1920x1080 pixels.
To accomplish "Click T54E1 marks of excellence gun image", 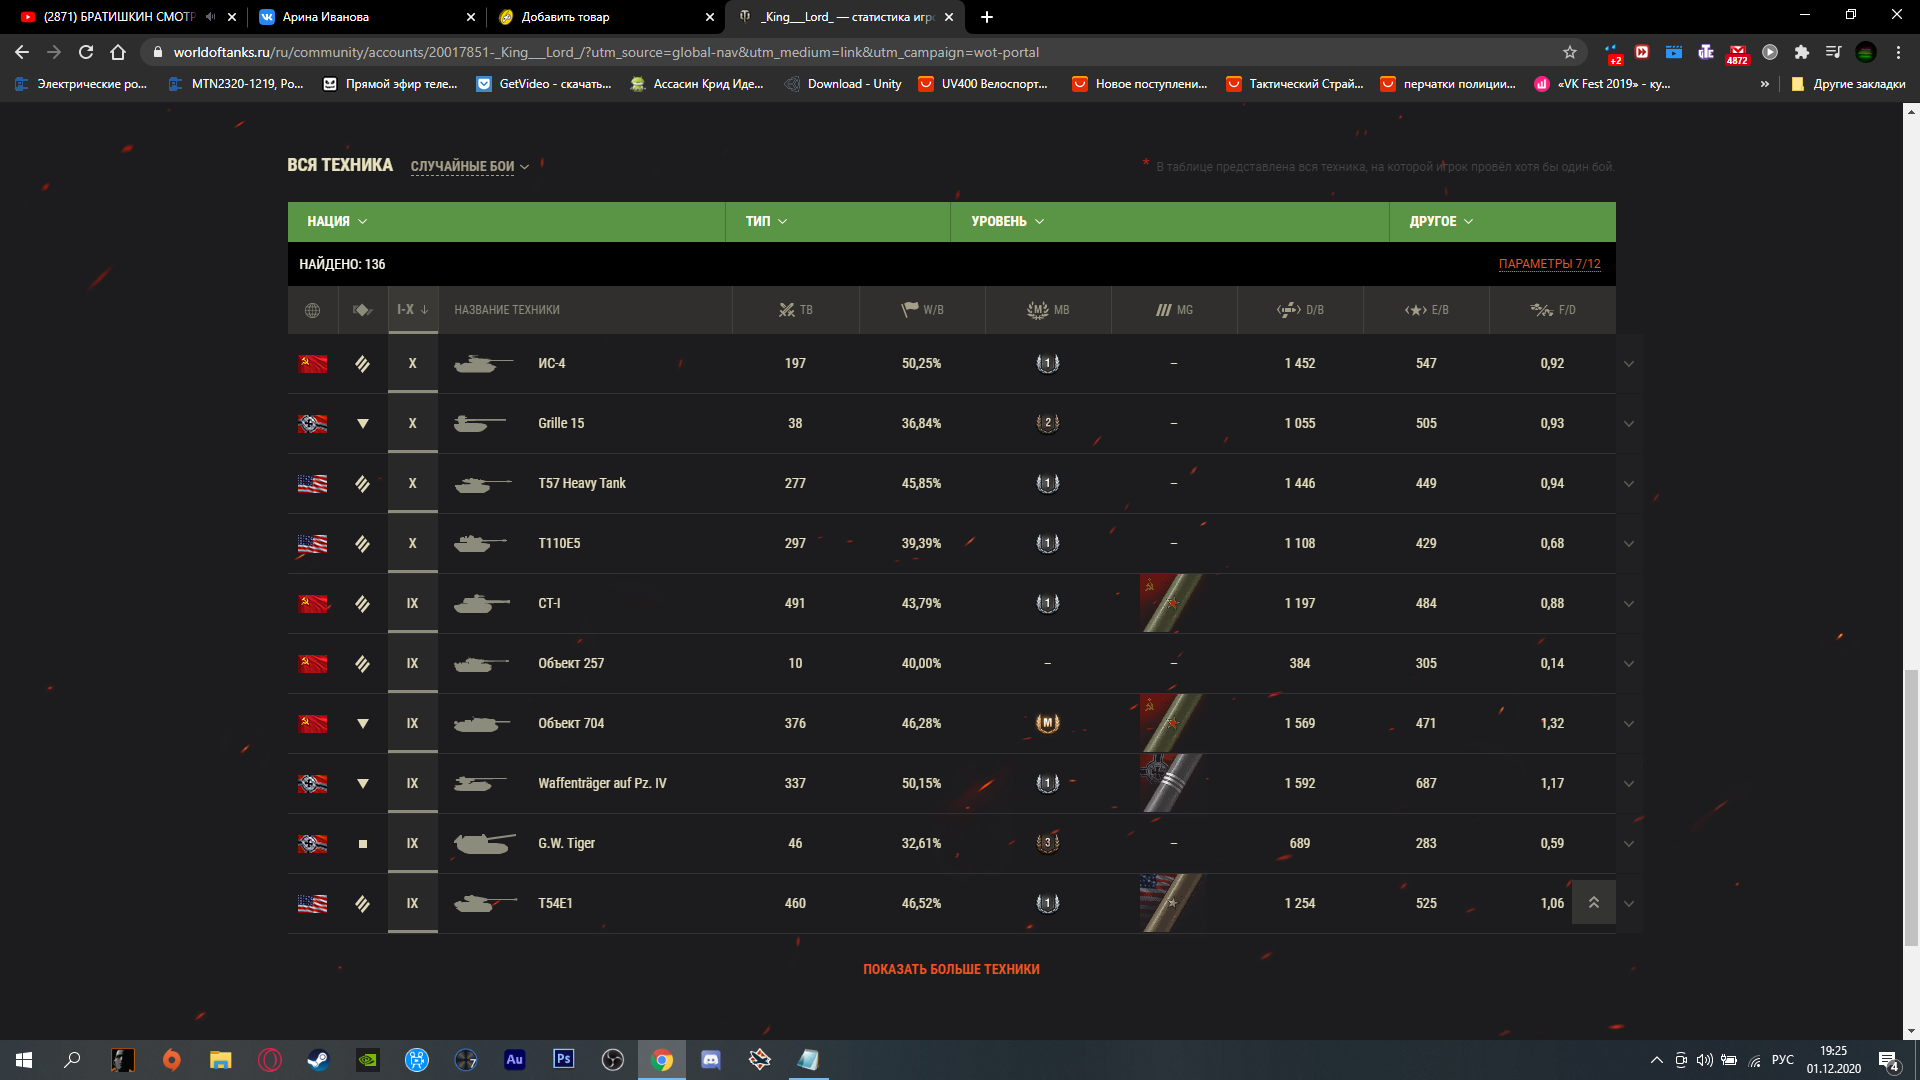I will [1172, 903].
